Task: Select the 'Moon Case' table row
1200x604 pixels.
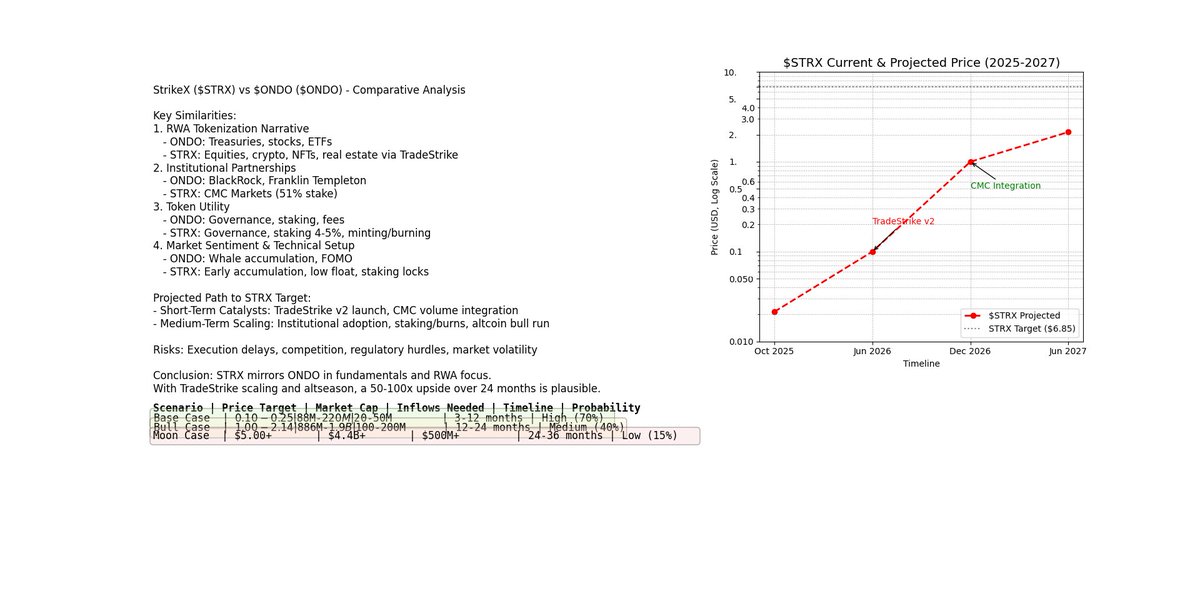Action: coord(424,436)
